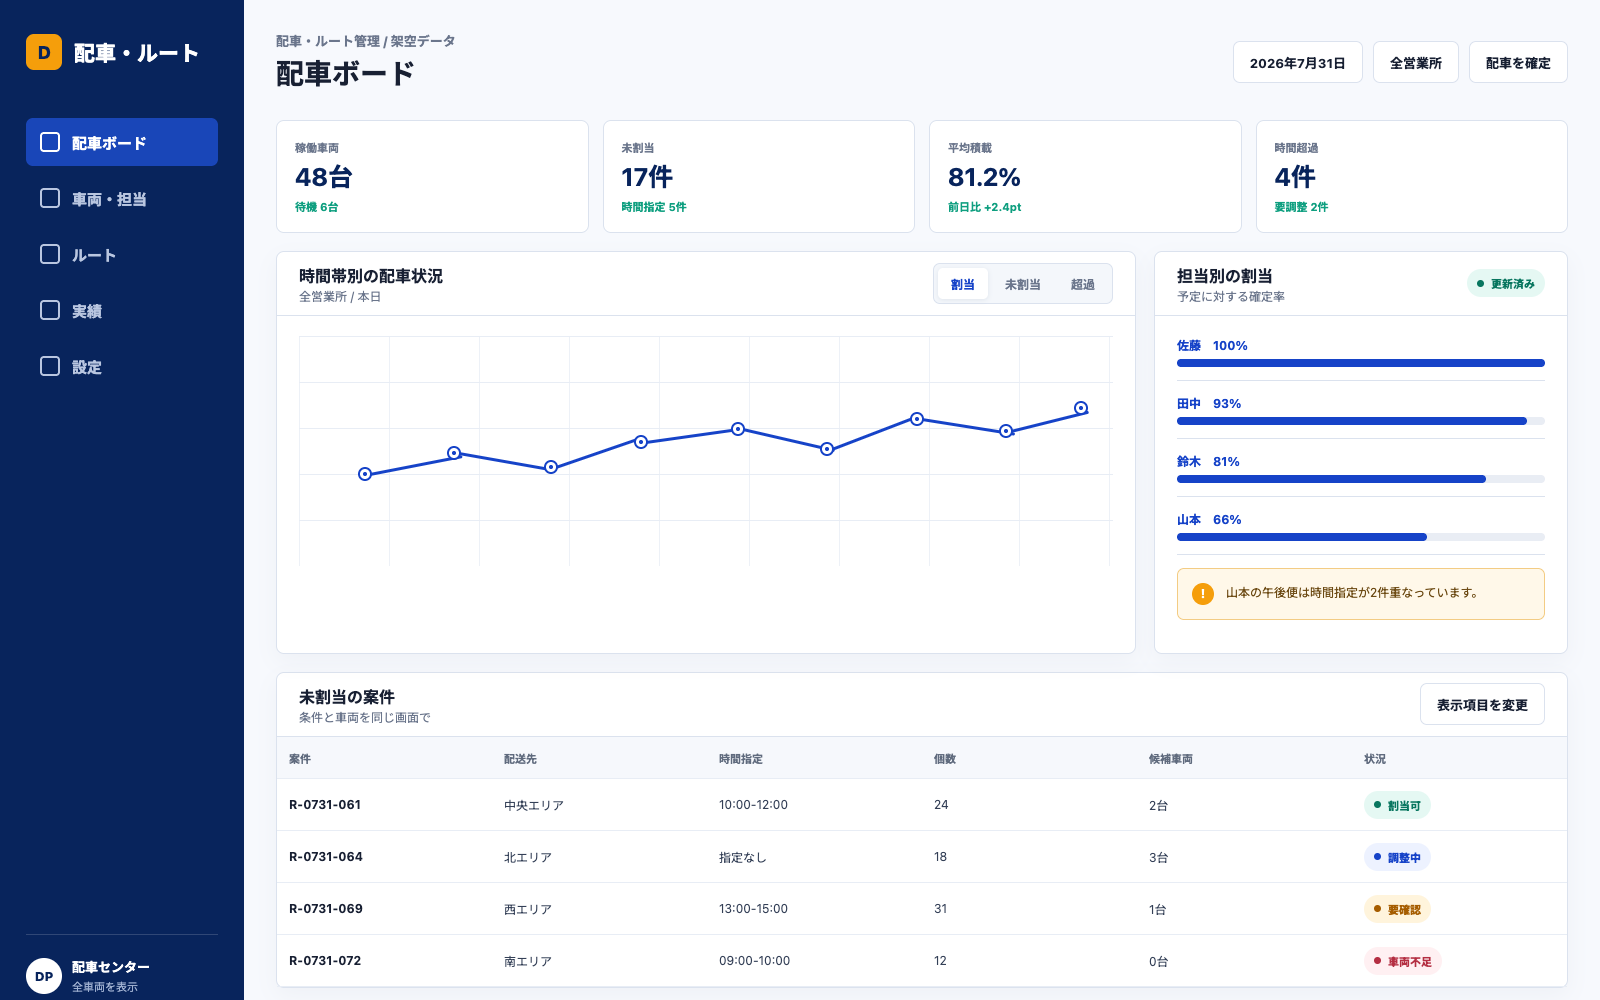Viewport: 1600px width, 1000px height.
Task: Click the DP avatar circle
Action: click(44, 976)
